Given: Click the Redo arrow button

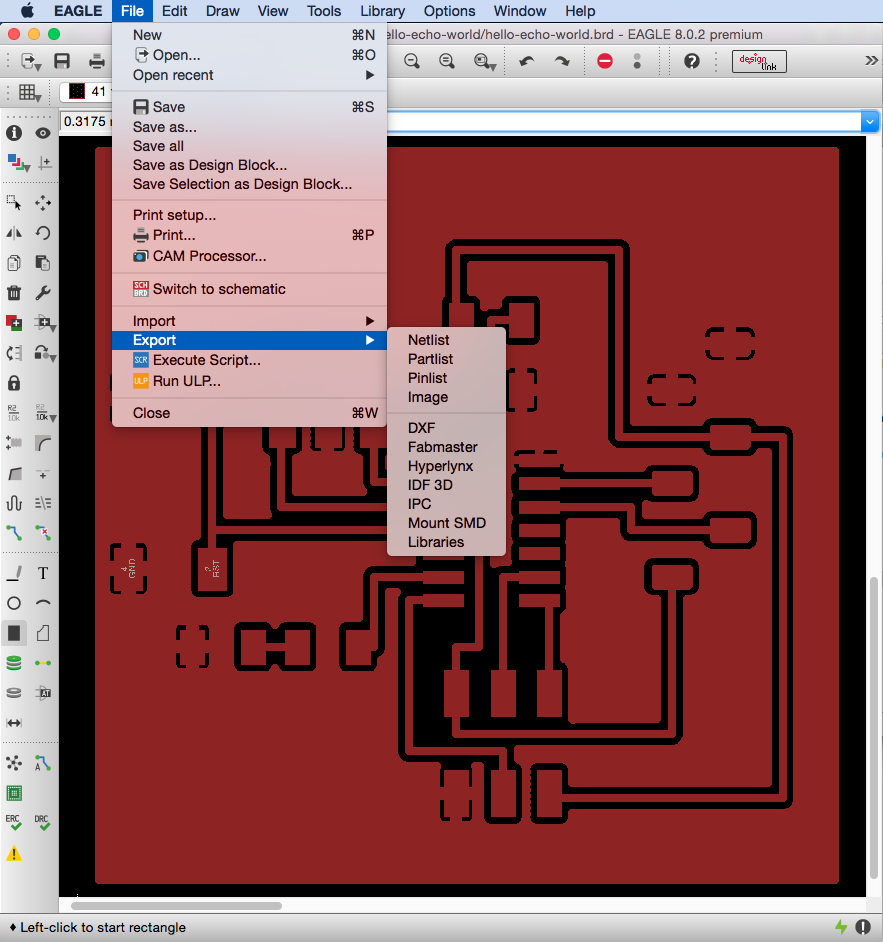Looking at the screenshot, I should coord(562,61).
